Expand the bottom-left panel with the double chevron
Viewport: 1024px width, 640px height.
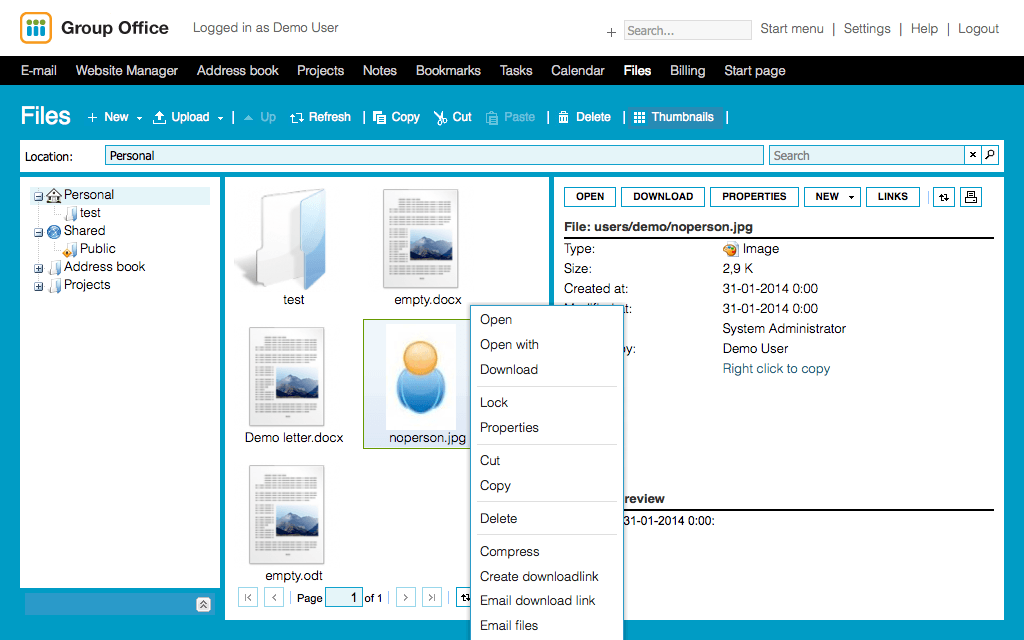(203, 604)
